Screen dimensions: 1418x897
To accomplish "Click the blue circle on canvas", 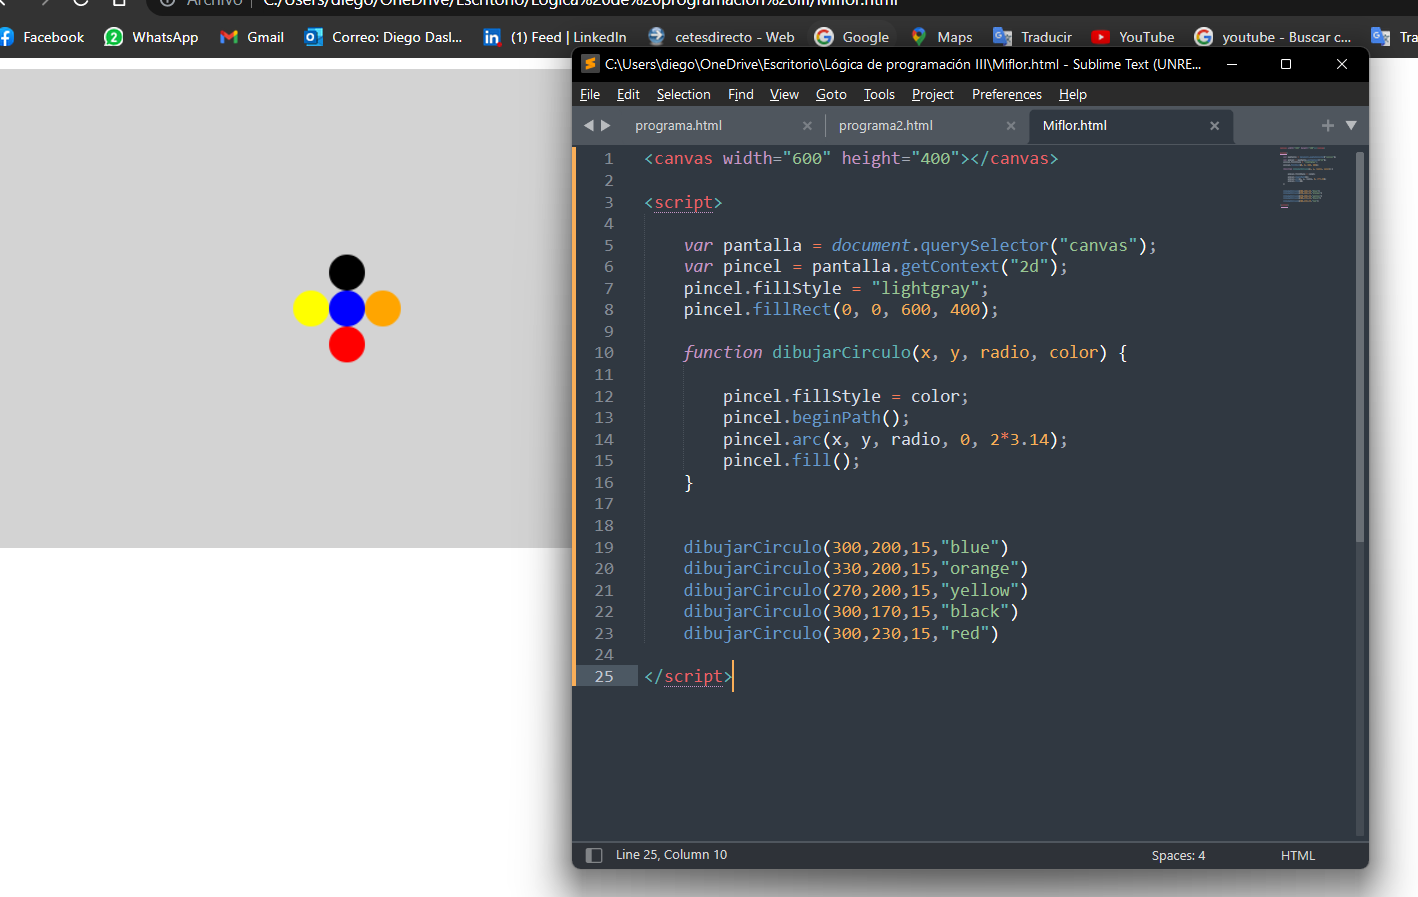I will click(347, 308).
